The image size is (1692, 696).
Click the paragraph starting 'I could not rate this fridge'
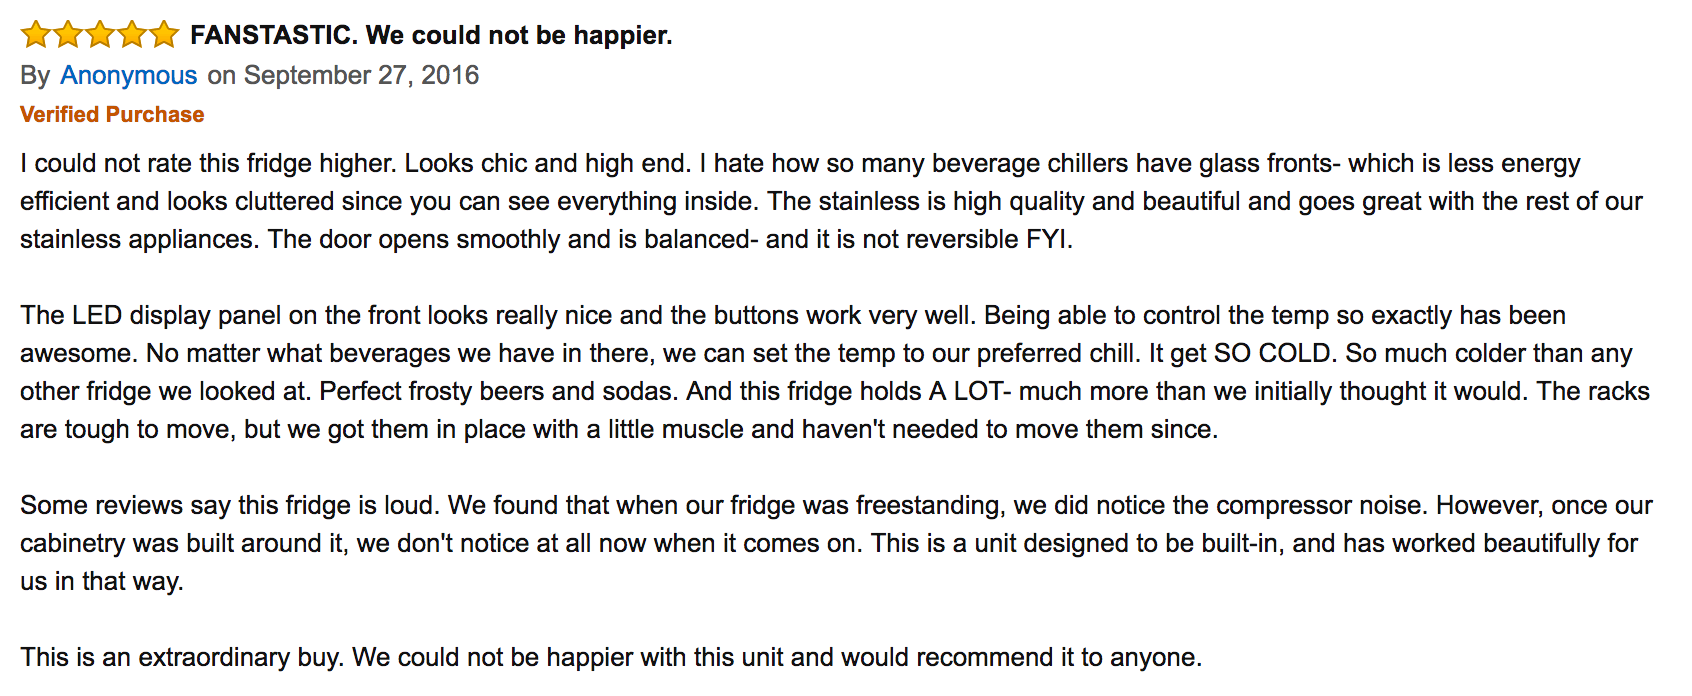click(x=831, y=201)
